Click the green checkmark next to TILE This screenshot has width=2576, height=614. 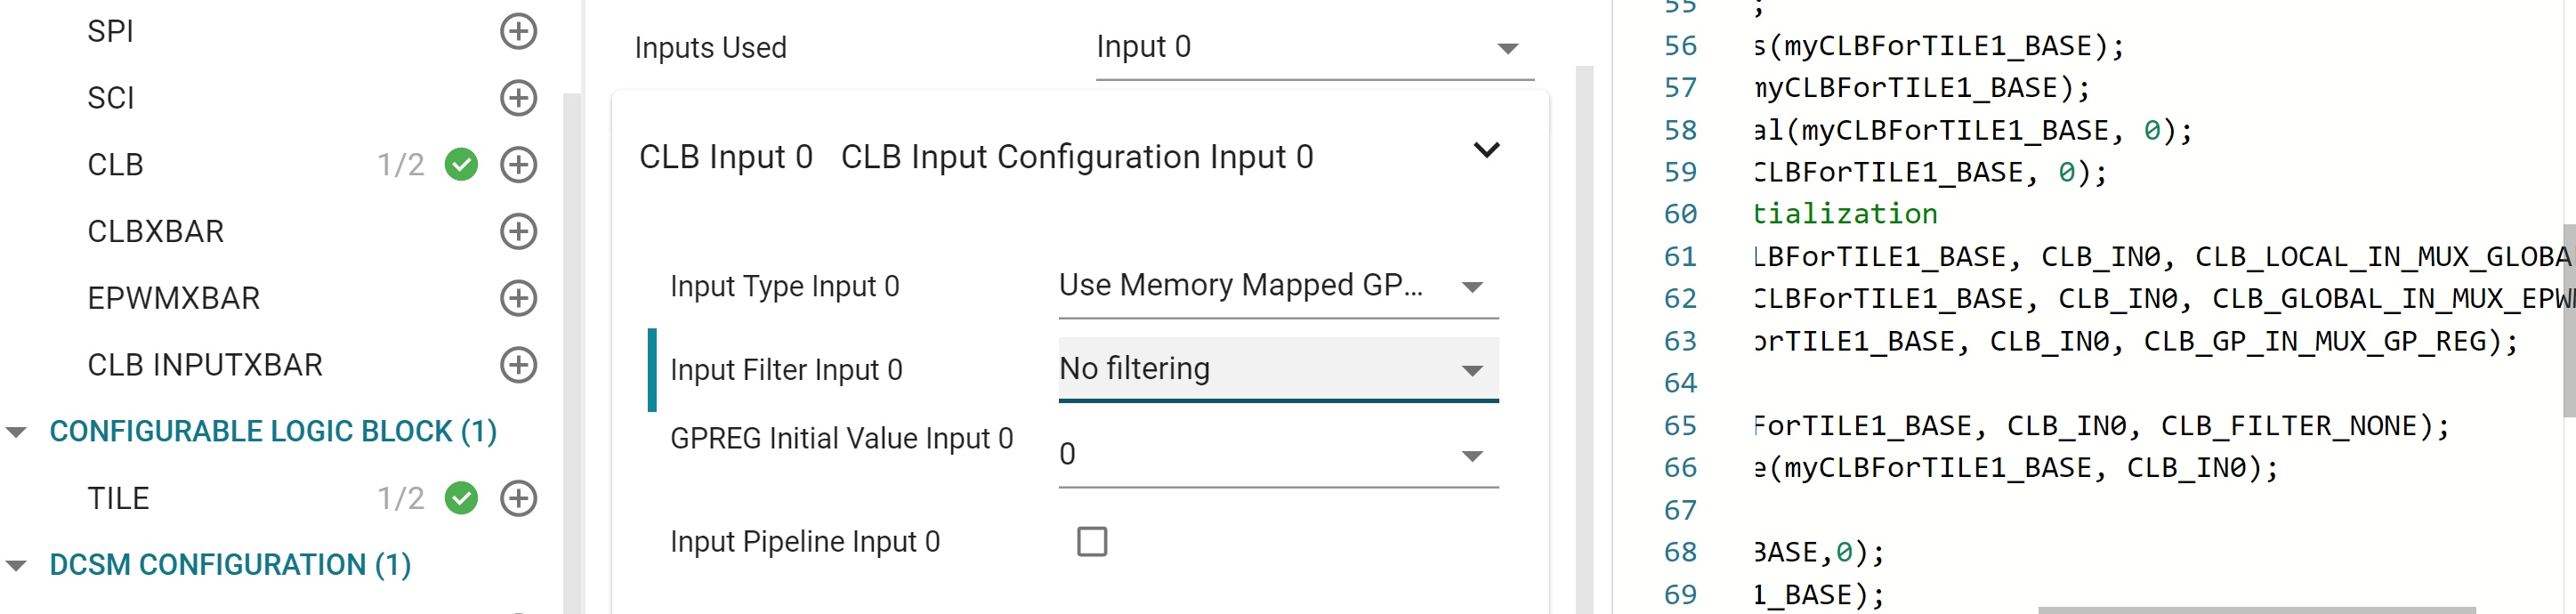pos(461,498)
